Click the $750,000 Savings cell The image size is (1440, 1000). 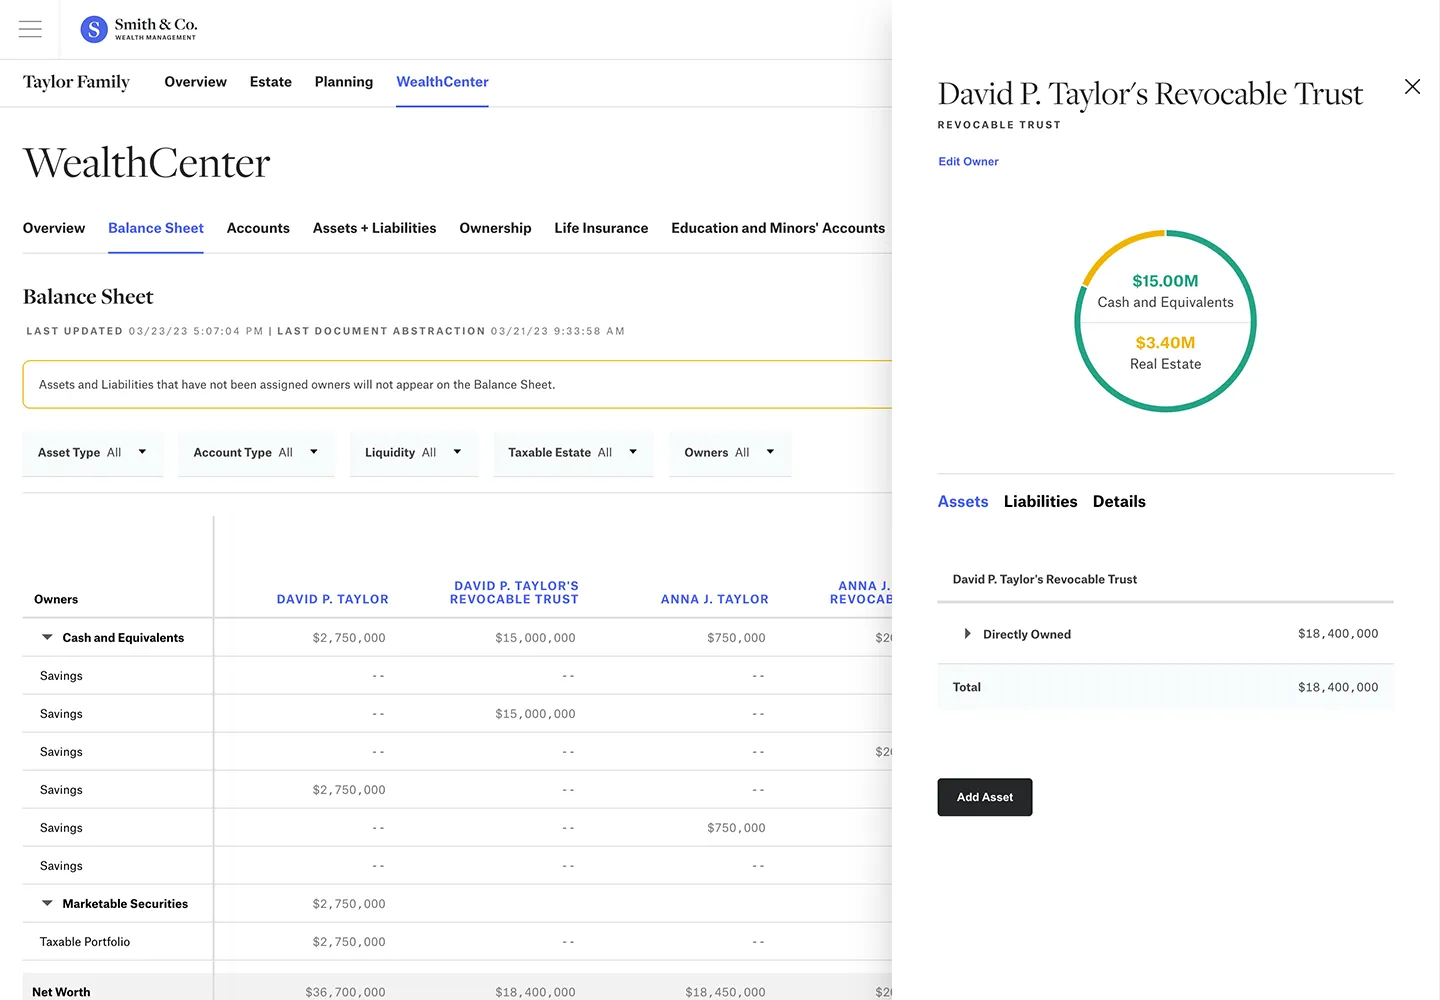[x=736, y=828]
